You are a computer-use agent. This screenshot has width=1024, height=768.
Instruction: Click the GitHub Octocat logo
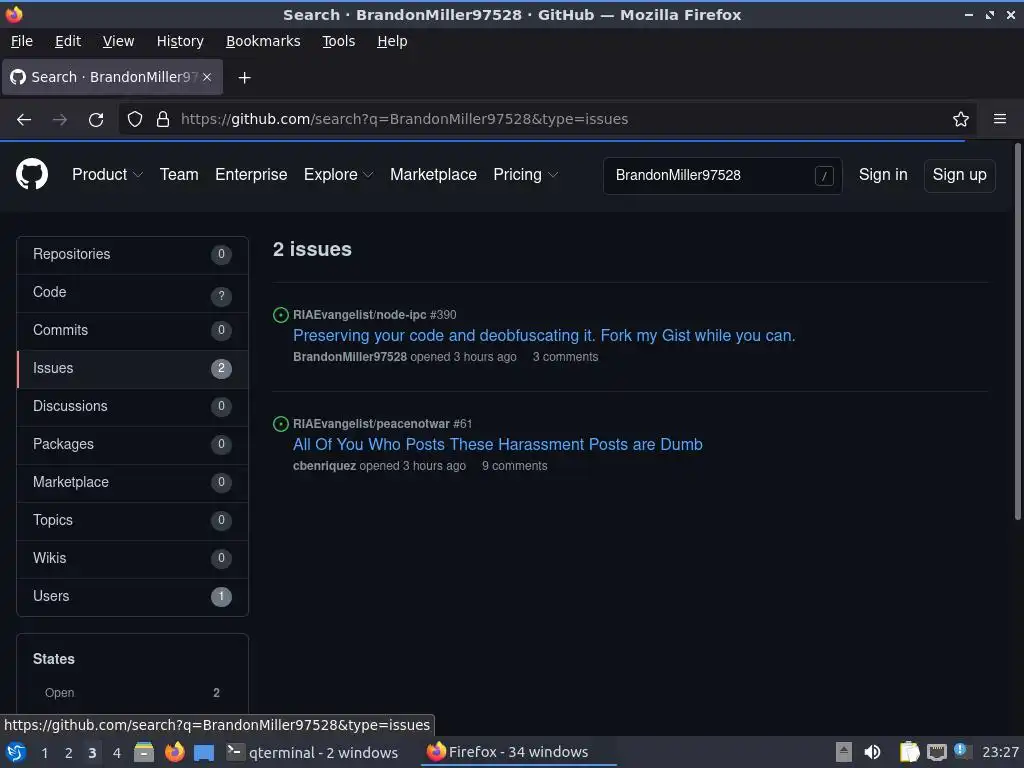click(x=32, y=174)
